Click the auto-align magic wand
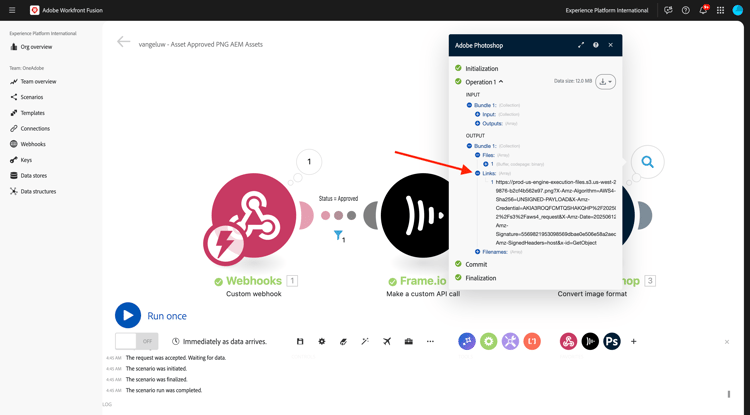Viewport: 750px width, 415px height. click(365, 341)
